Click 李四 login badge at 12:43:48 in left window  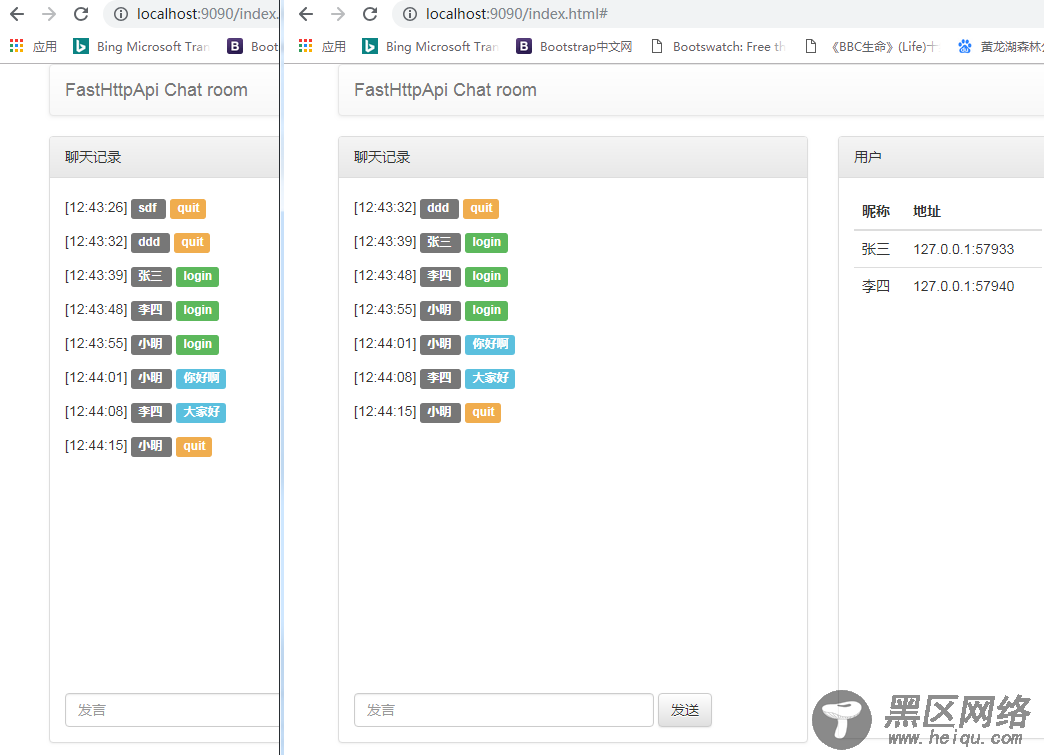point(197,310)
